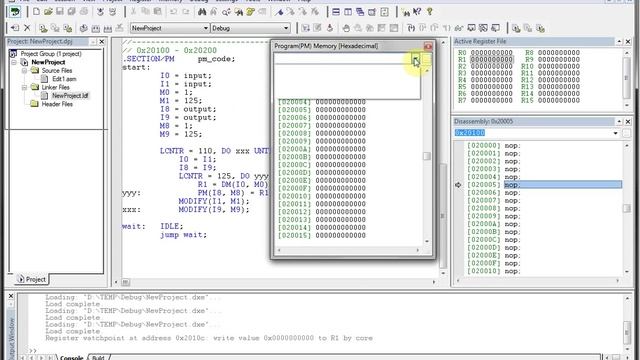Viewport: 640px width, 360px height.
Task: Open the address dropdown in Program Memory window
Action: coord(416,60)
